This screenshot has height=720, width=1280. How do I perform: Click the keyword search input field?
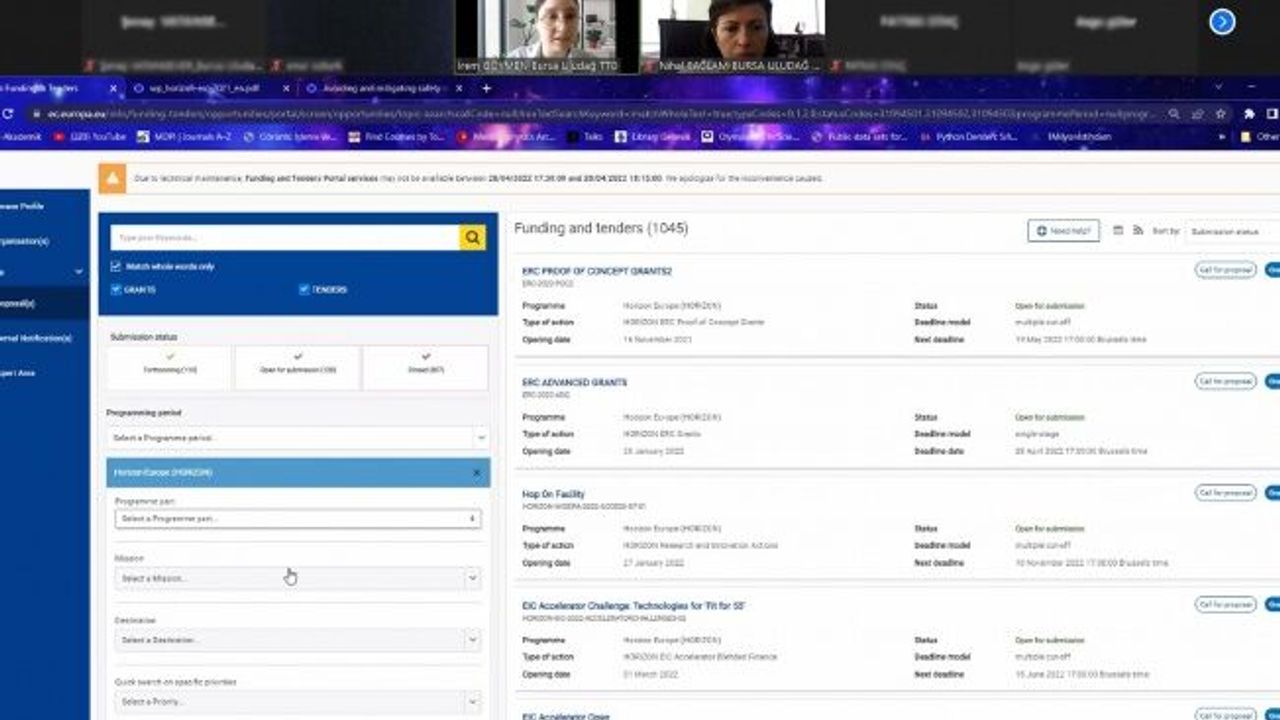pos(285,237)
